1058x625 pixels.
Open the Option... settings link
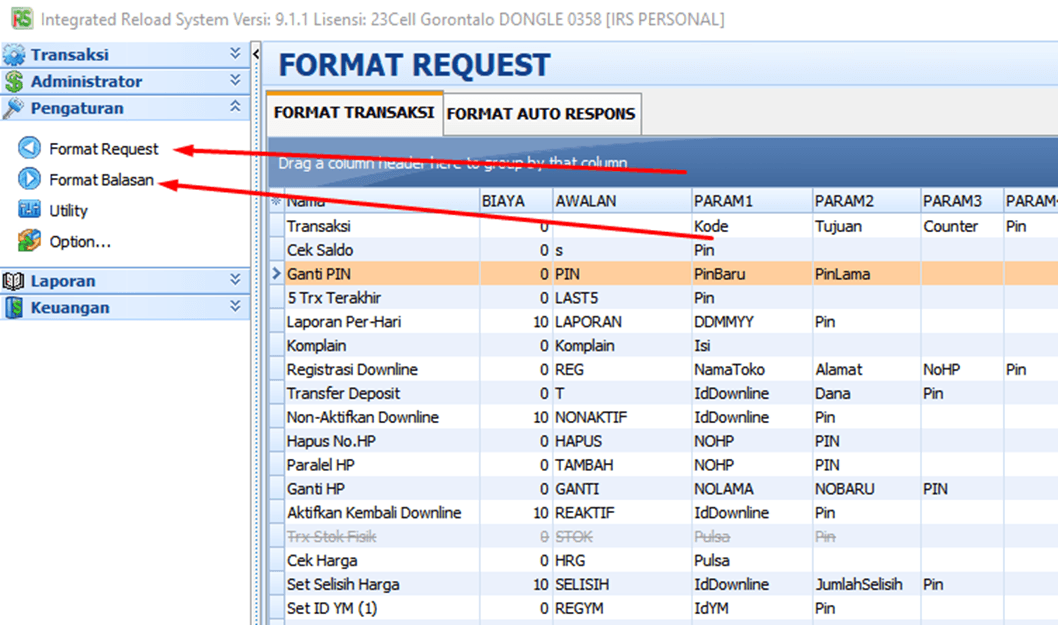(x=80, y=241)
